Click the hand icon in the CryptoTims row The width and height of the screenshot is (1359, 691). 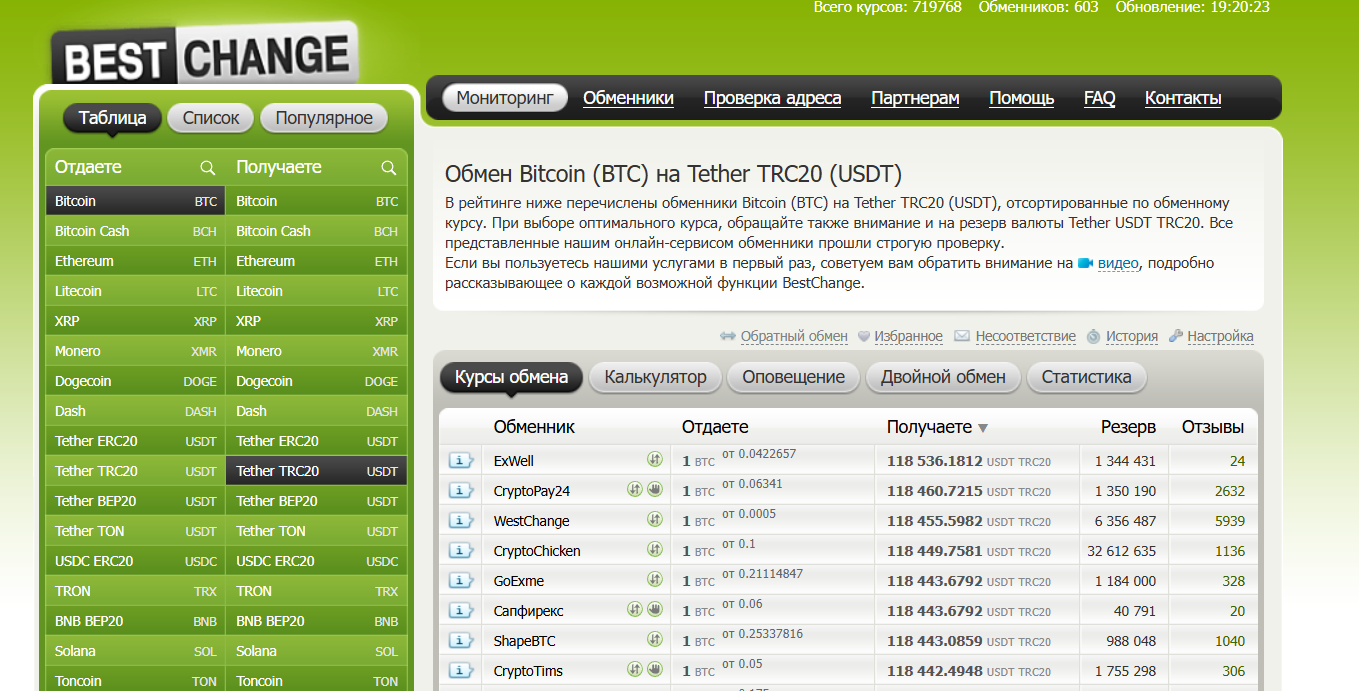pyautogui.click(x=654, y=670)
